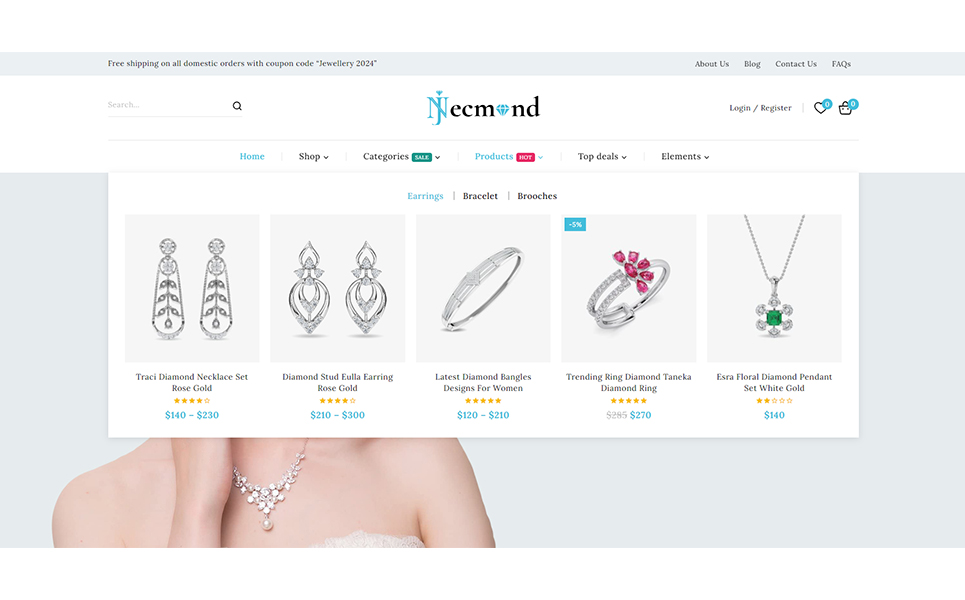965x600 pixels.
Task: Open the Contact Us link
Action: [x=796, y=64]
